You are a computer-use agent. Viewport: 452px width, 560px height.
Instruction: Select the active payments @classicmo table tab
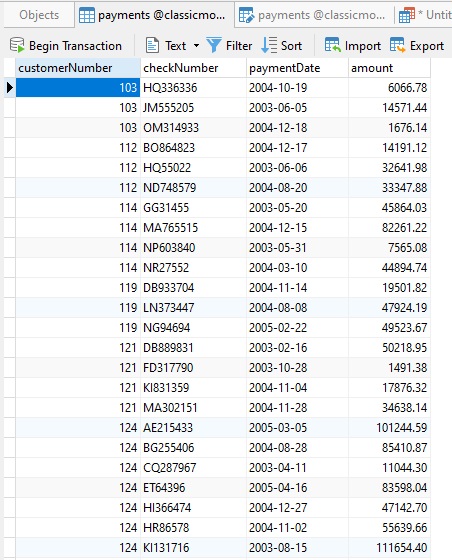tap(155, 15)
